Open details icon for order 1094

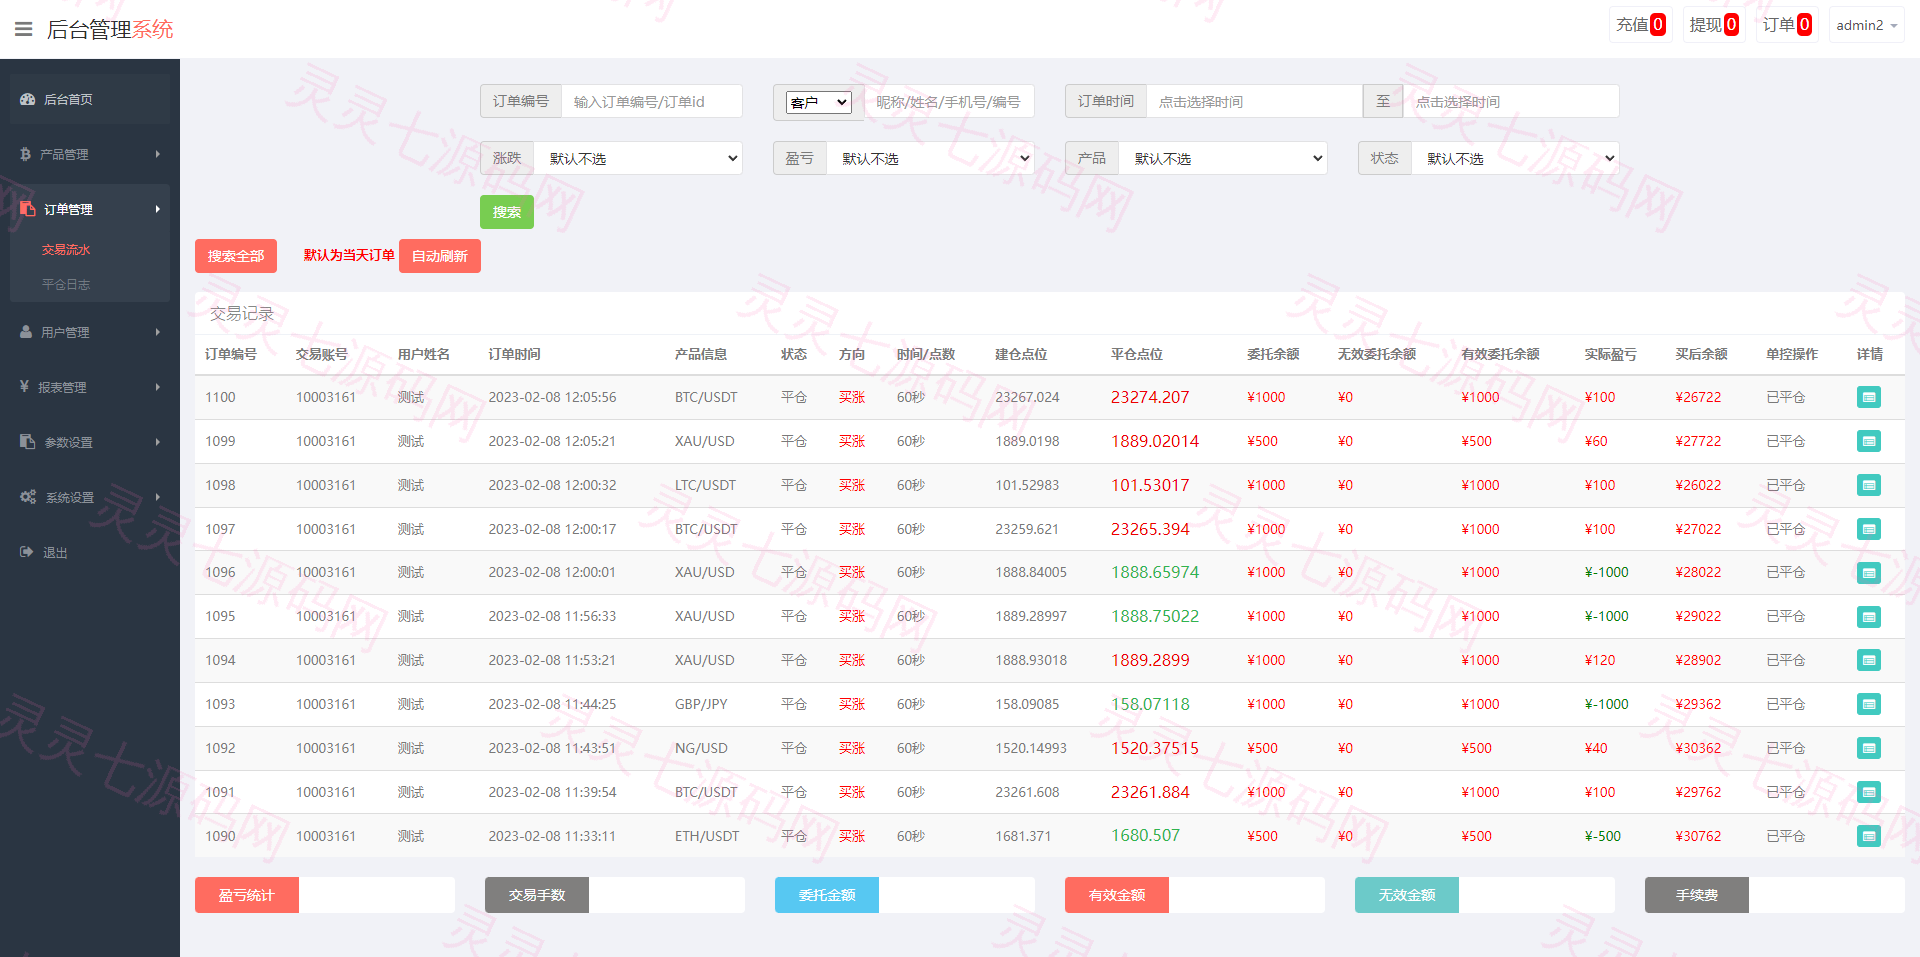pos(1868,660)
